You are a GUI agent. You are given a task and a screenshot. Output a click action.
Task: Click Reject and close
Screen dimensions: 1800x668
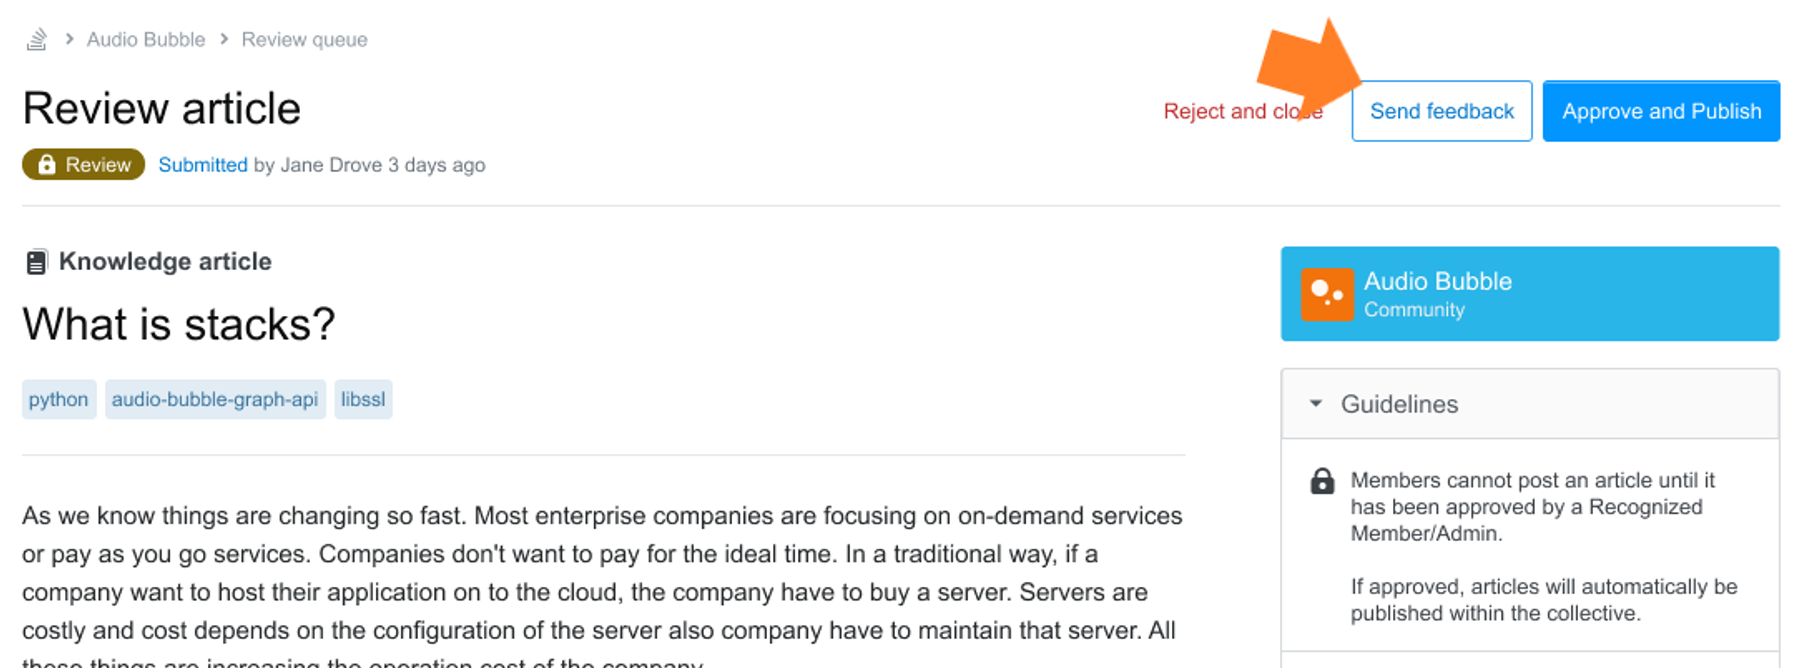point(1243,111)
